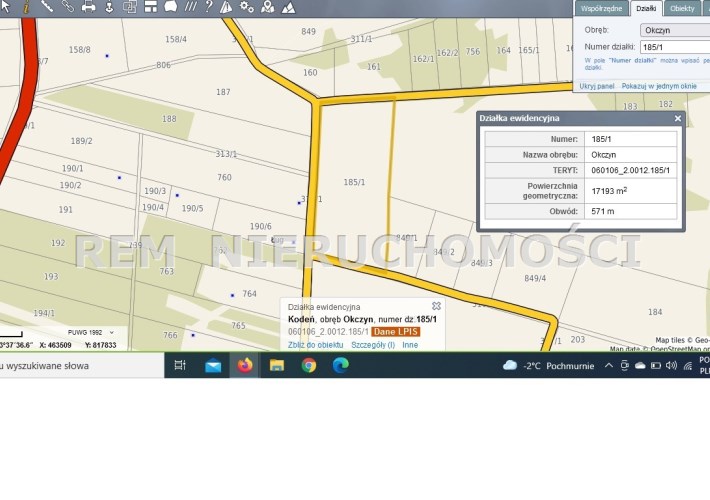
Task: Open the gears settings icon
Action: click(x=247, y=6)
